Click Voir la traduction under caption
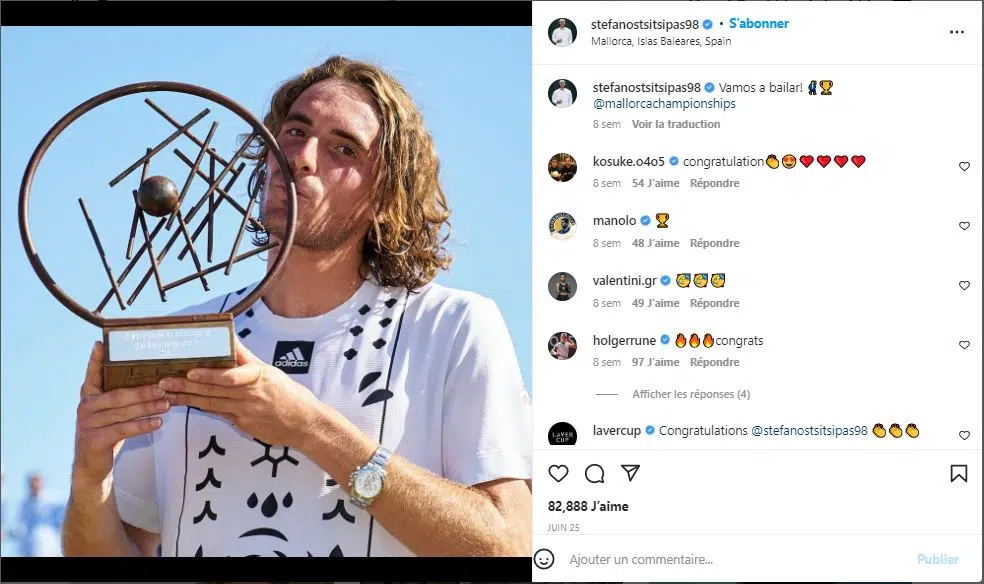This screenshot has width=984, height=584. coord(676,124)
